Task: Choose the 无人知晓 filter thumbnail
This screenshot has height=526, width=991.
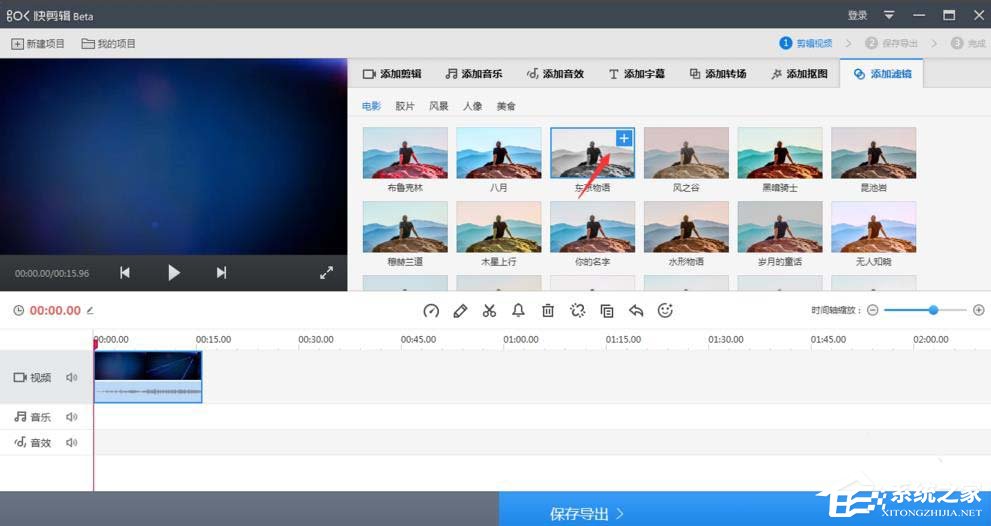Action: pos(873,226)
